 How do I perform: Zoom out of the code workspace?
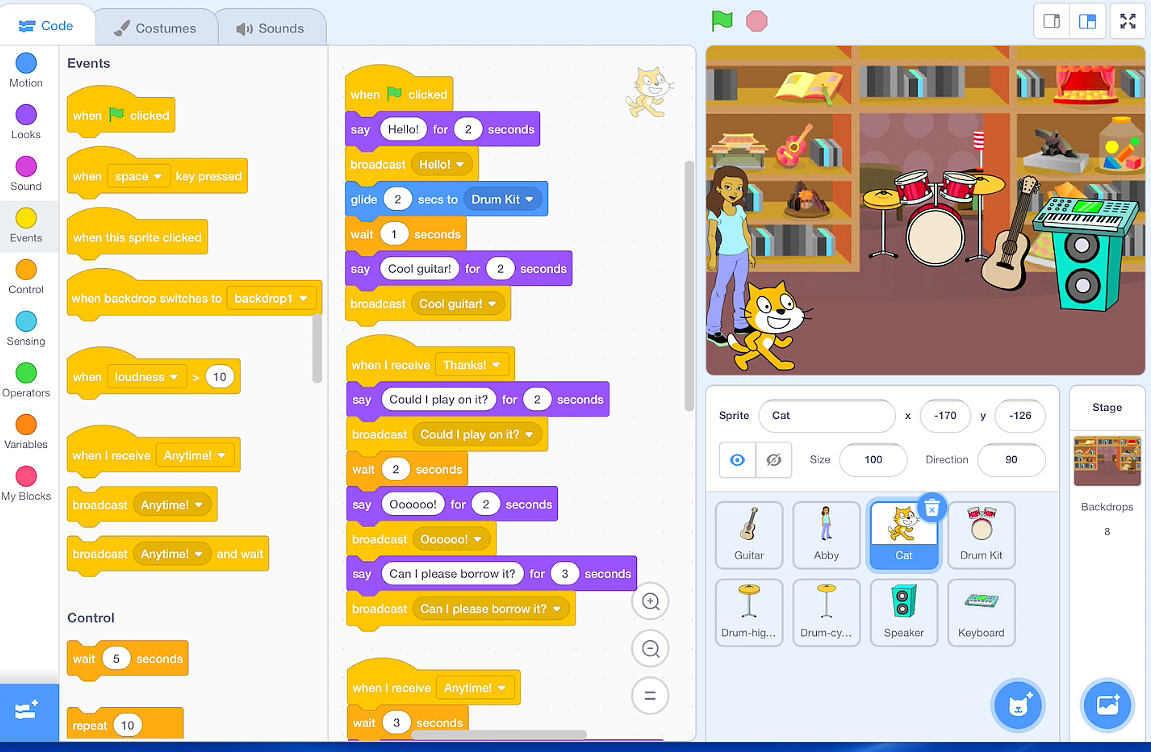(x=650, y=648)
